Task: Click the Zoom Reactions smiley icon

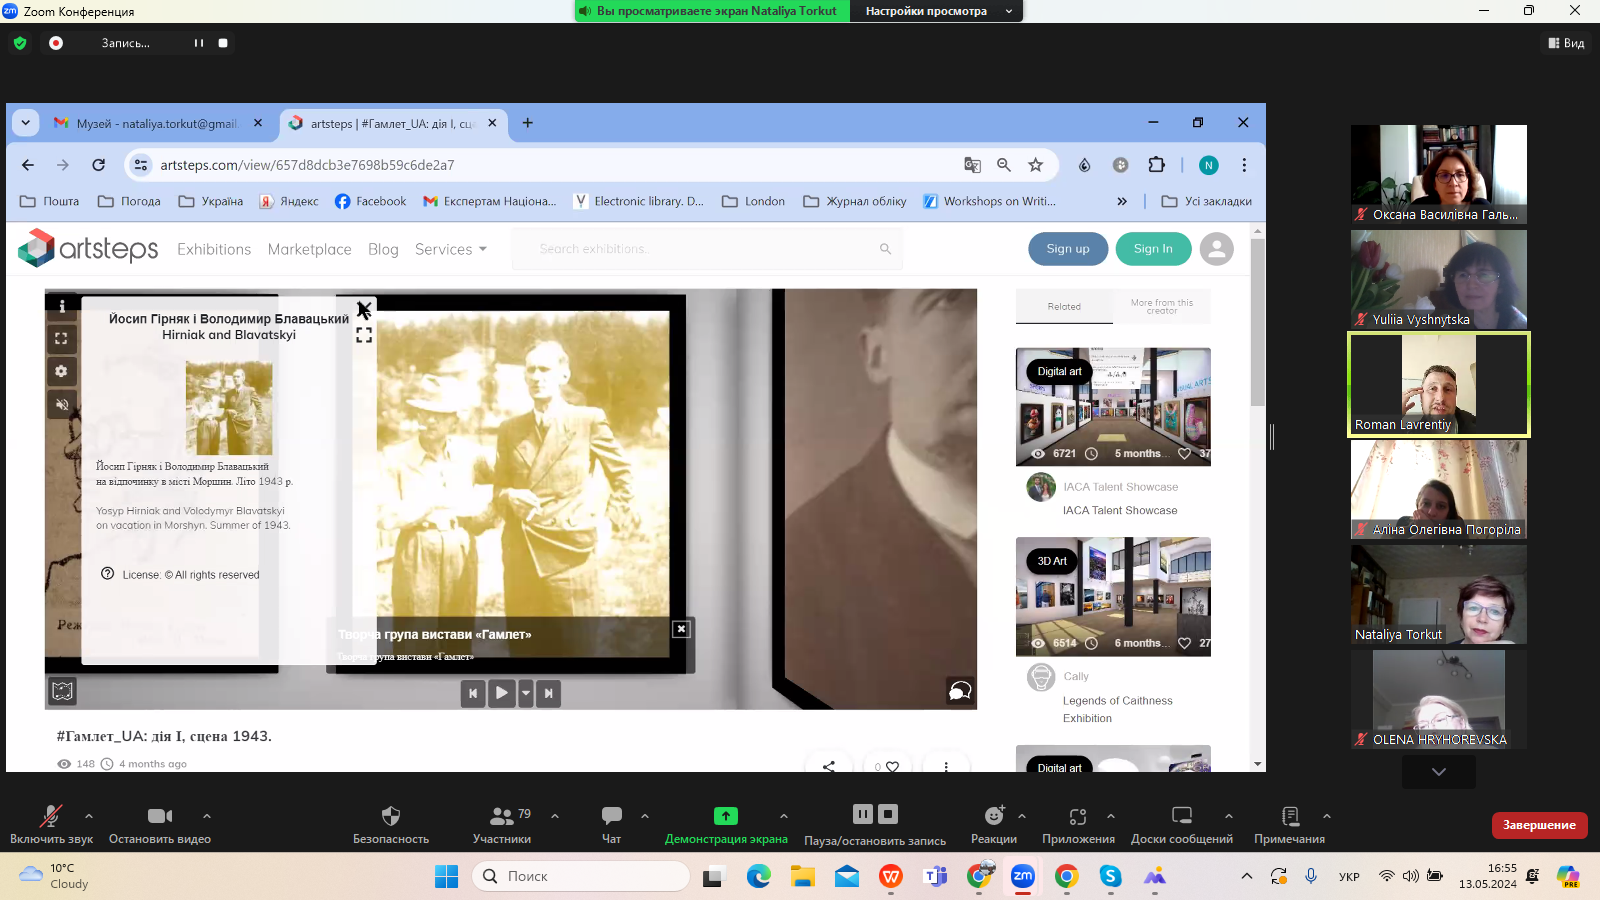Action: pos(993,816)
